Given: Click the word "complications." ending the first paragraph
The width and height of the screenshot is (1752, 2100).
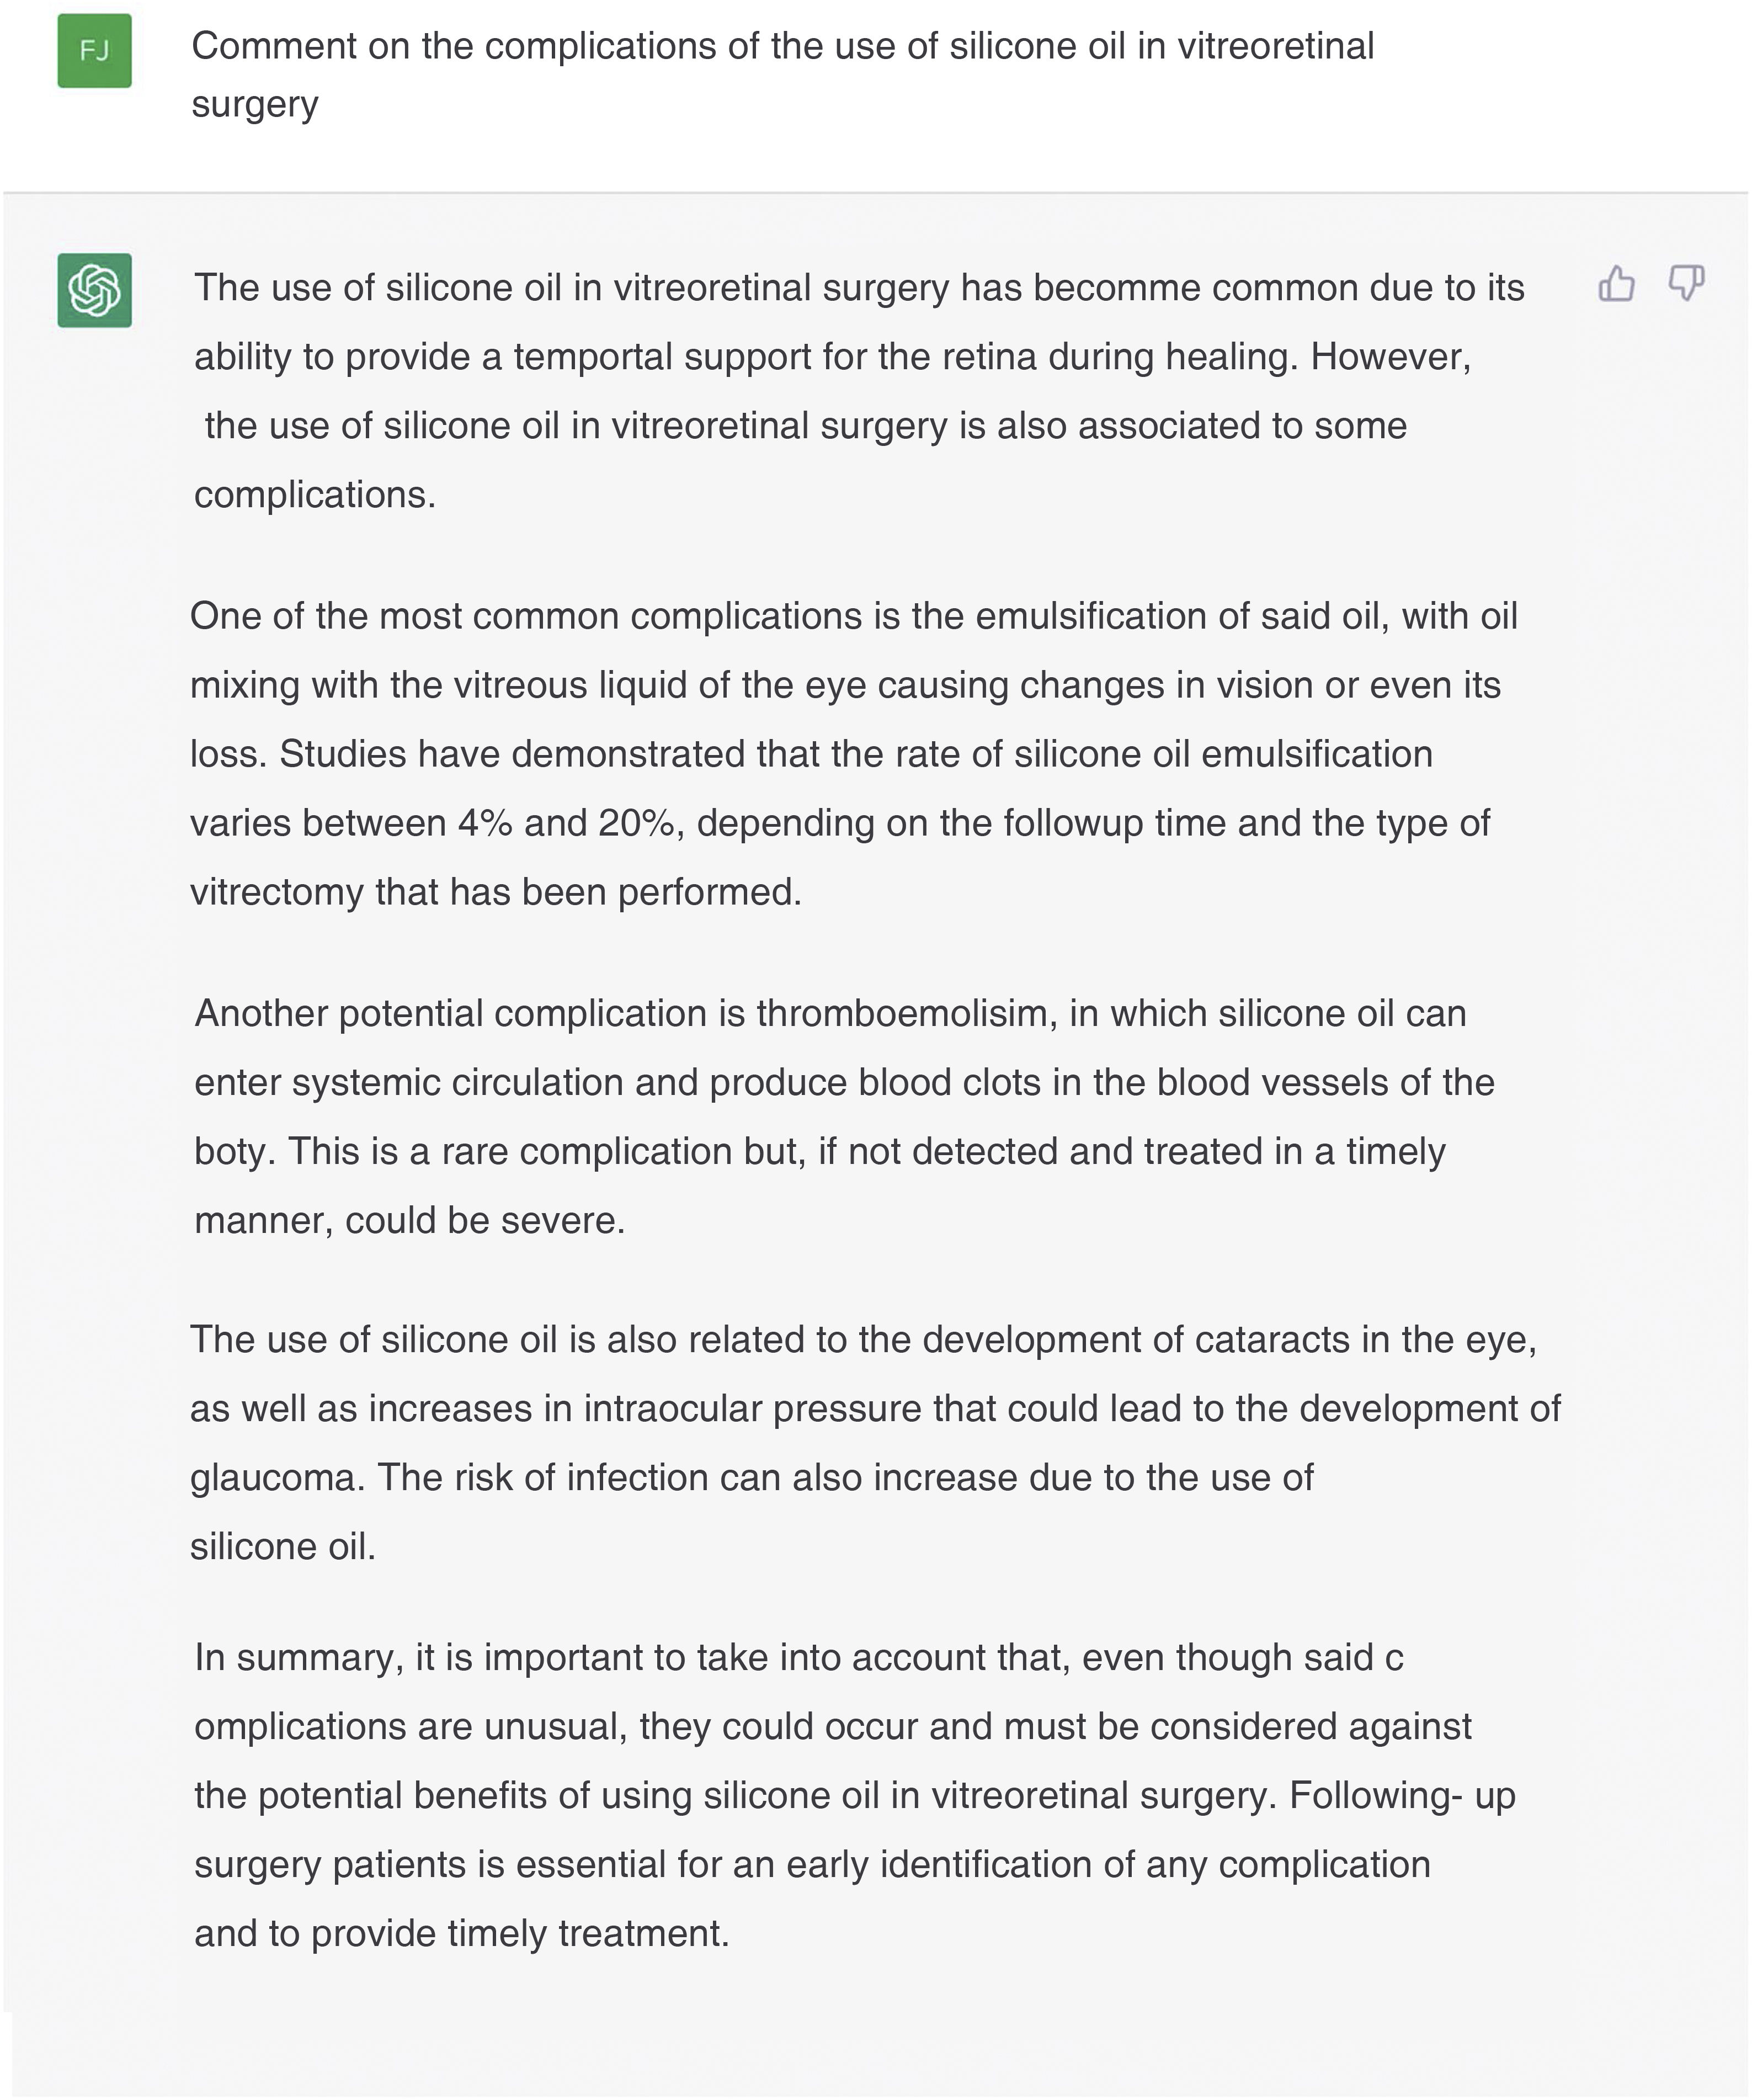Looking at the screenshot, I should click(315, 495).
